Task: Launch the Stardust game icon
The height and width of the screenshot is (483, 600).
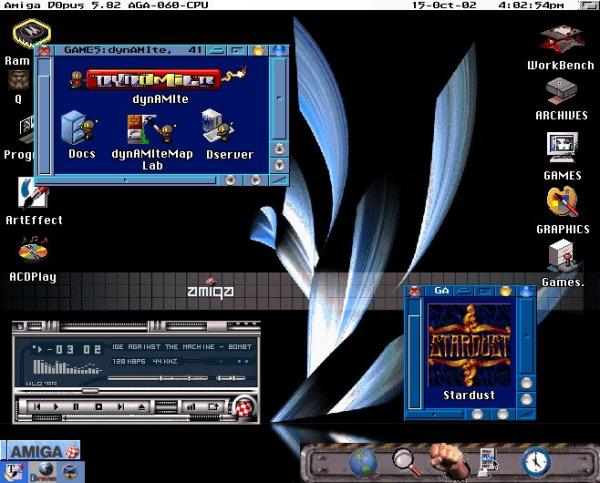Action: [x=469, y=344]
